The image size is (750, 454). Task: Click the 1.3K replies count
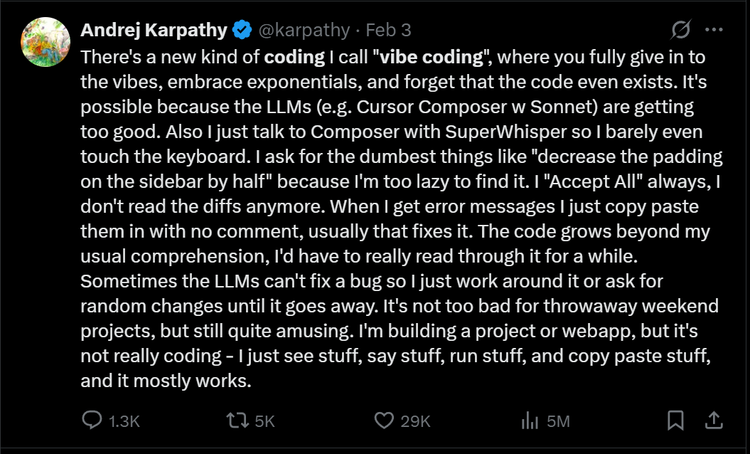point(124,422)
